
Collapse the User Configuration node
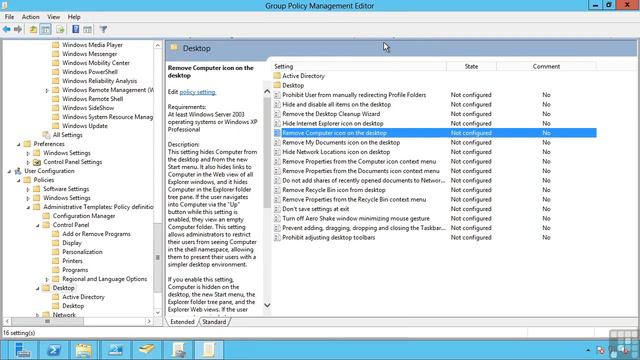point(9,171)
